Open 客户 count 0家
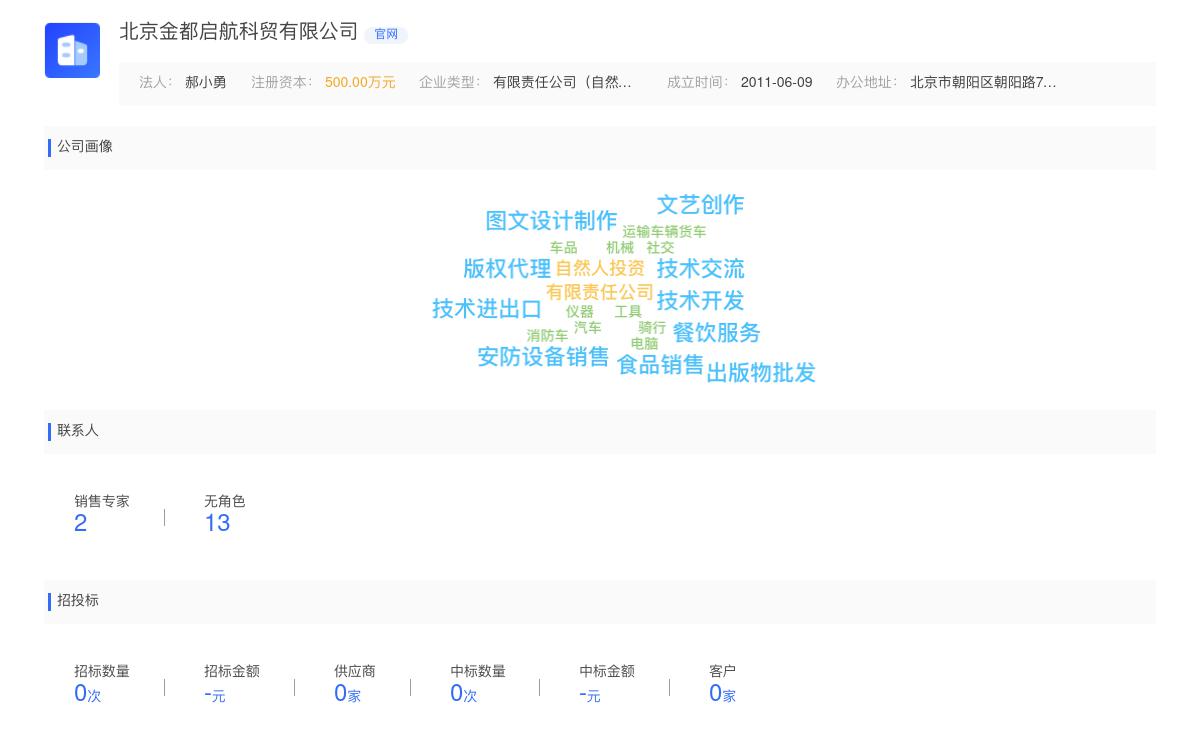The height and width of the screenshot is (752, 1200). 722,693
